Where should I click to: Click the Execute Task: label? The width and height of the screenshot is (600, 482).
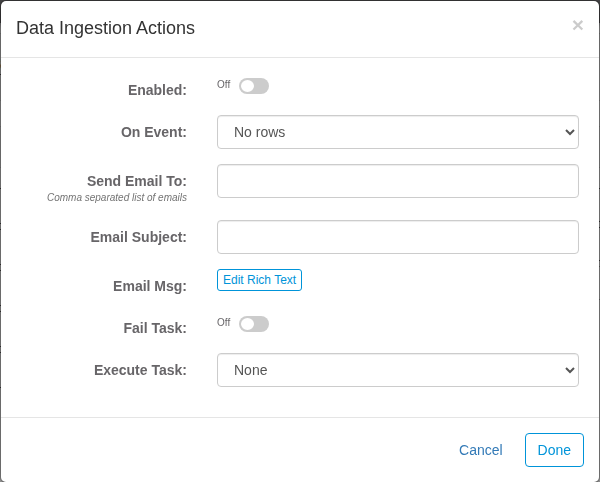[x=140, y=370]
